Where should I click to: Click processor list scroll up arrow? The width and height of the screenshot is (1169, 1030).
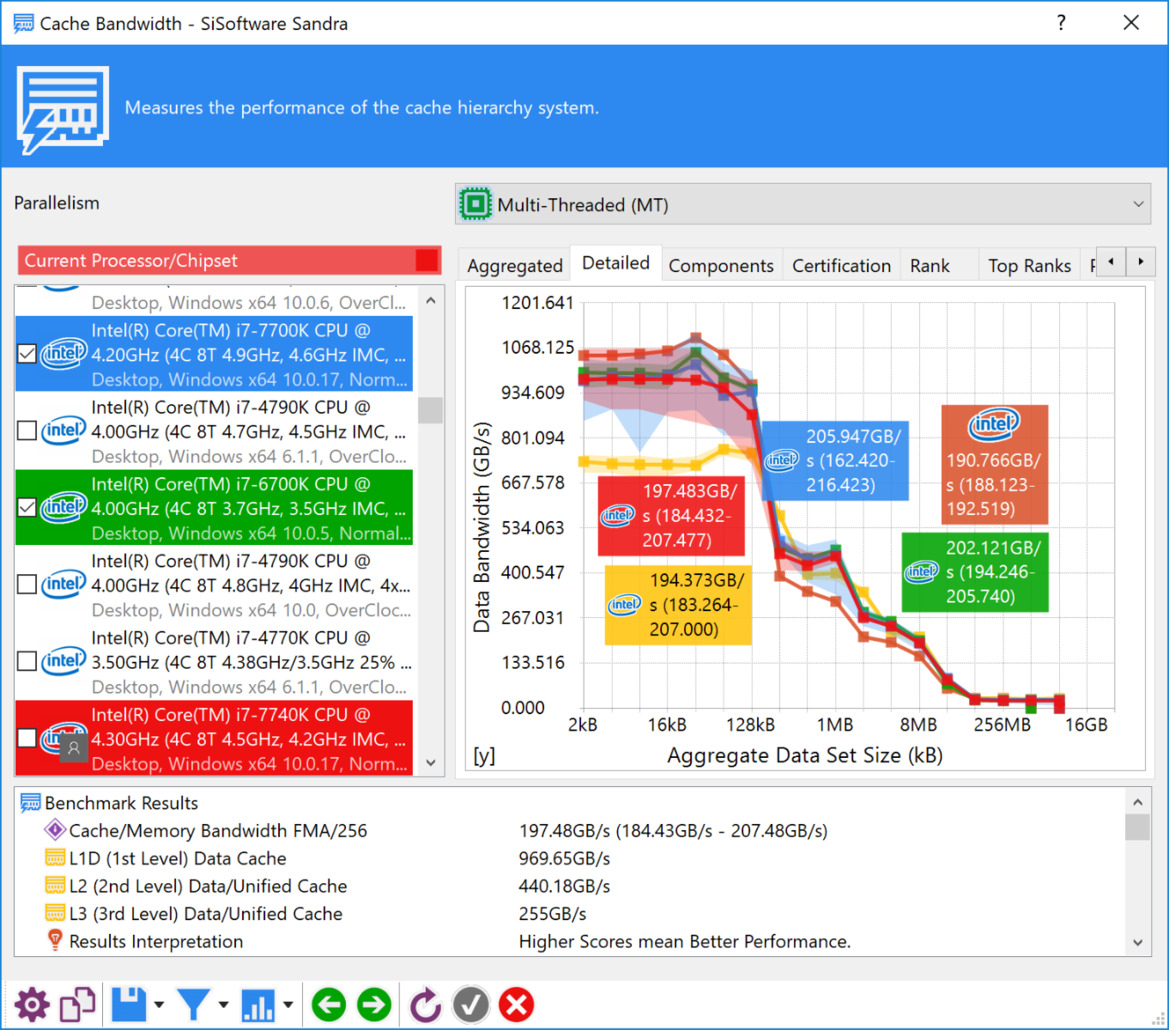coord(430,300)
